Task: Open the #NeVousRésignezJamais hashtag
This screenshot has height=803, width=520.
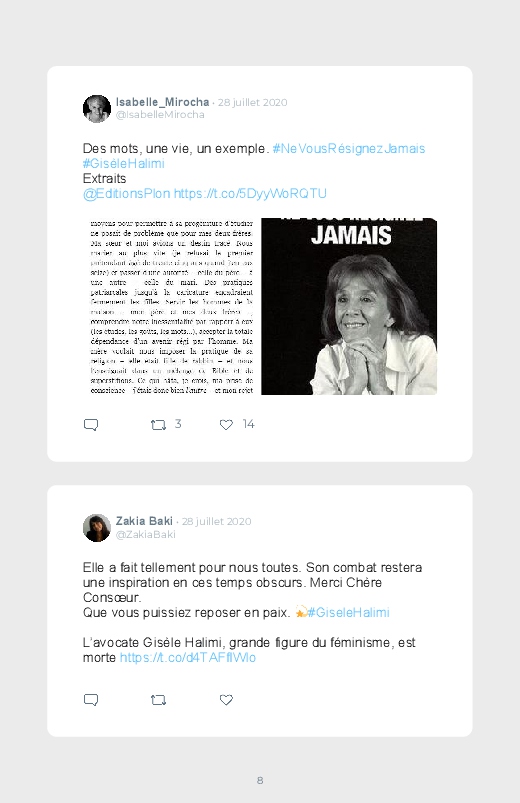Action: pos(348,149)
